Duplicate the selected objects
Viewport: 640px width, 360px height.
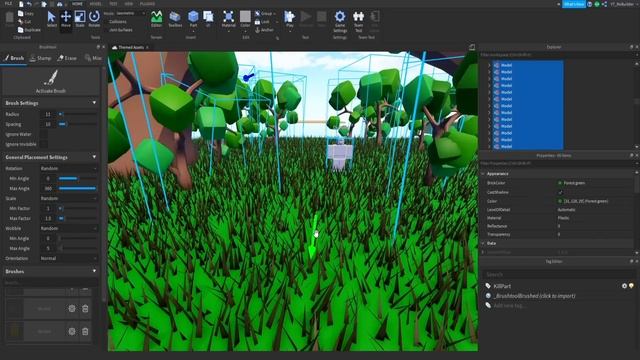pyautogui.click(x=29, y=30)
